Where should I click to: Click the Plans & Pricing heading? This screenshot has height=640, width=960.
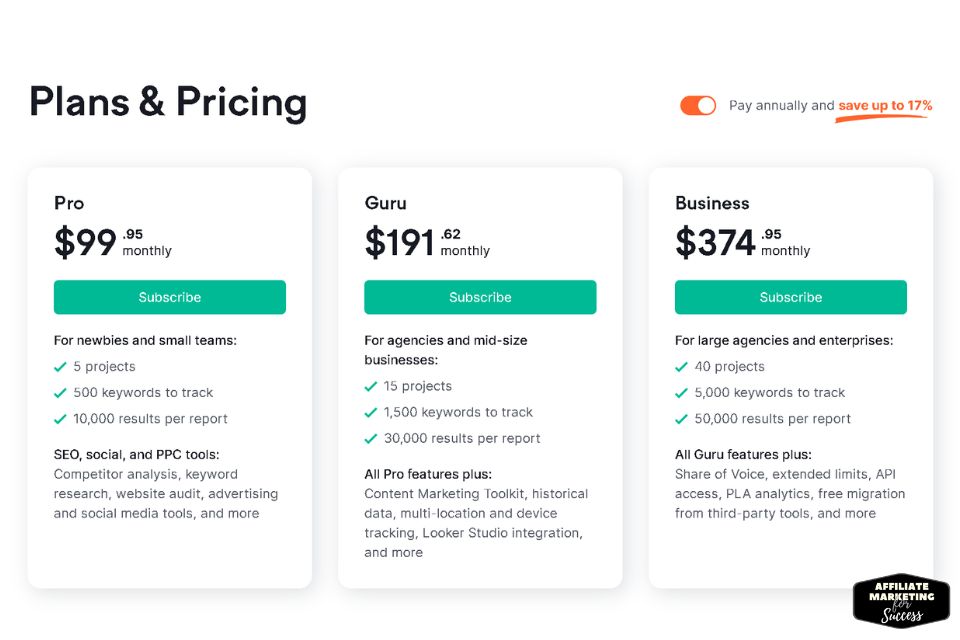[168, 102]
